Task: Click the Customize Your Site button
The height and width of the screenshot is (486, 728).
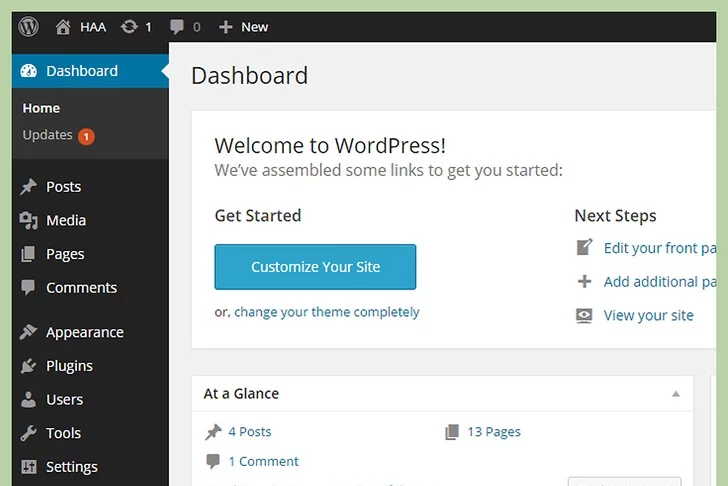Action: click(x=315, y=267)
